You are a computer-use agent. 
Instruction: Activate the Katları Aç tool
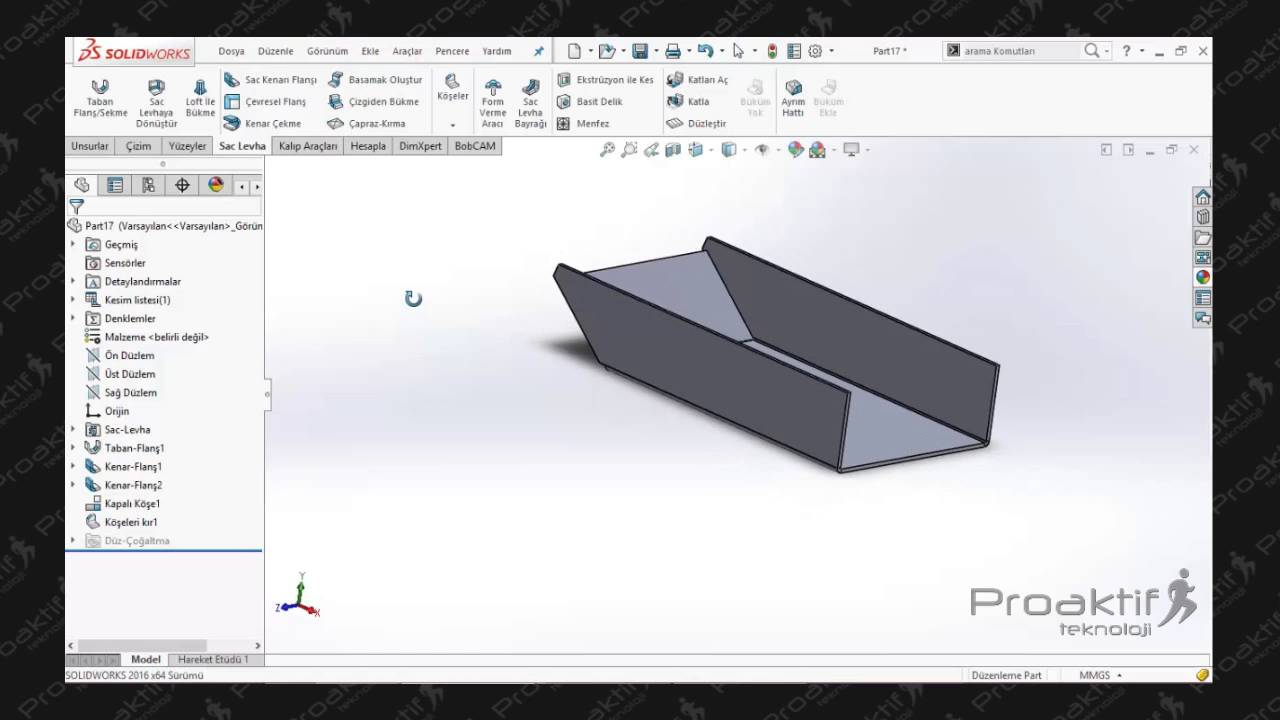pos(698,80)
